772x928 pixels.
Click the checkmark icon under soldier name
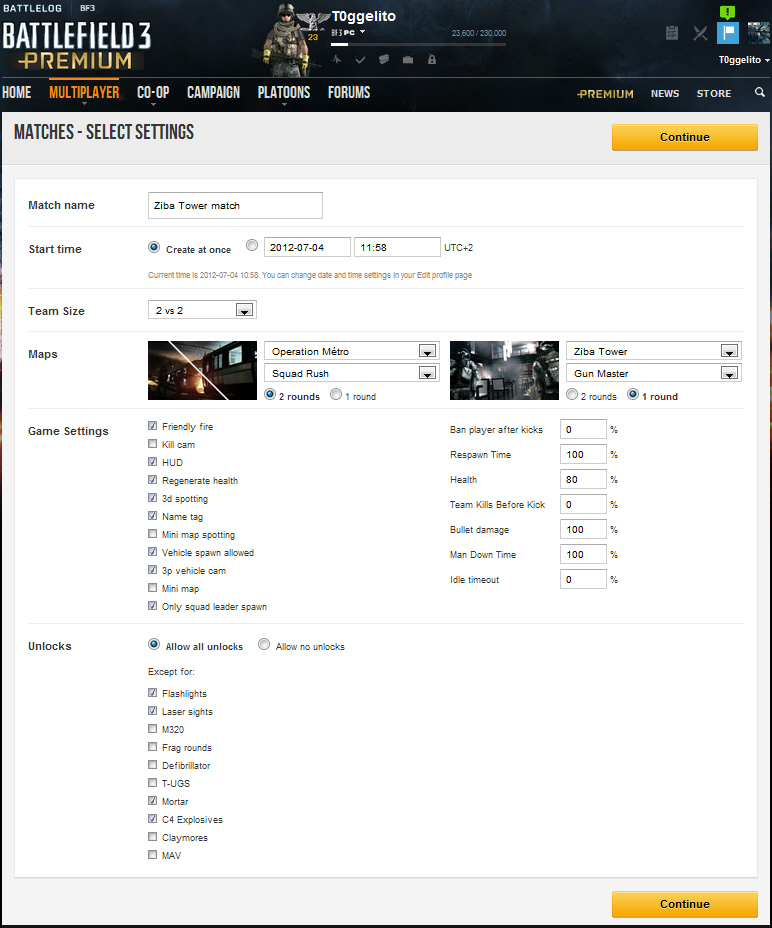[360, 59]
